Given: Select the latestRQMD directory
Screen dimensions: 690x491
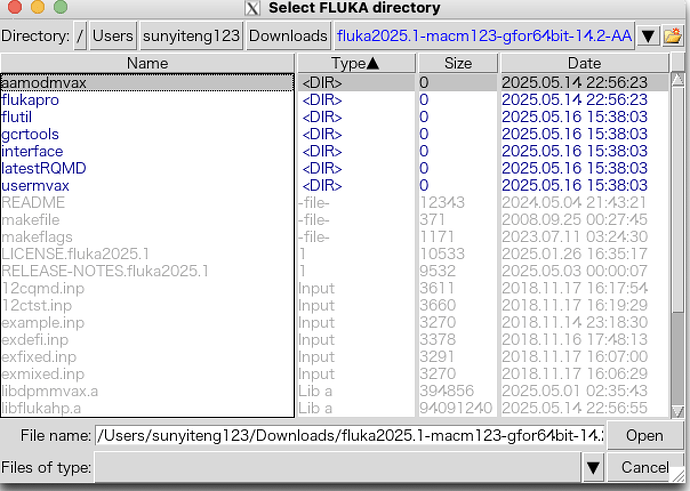Looking at the screenshot, I should (44, 169).
